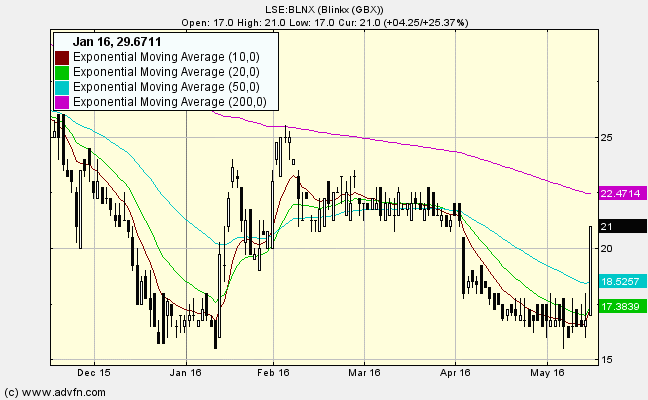This screenshot has height=400, width=648.
Task: Click the cyan EMA 50 color swatch
Action: click(x=62, y=88)
